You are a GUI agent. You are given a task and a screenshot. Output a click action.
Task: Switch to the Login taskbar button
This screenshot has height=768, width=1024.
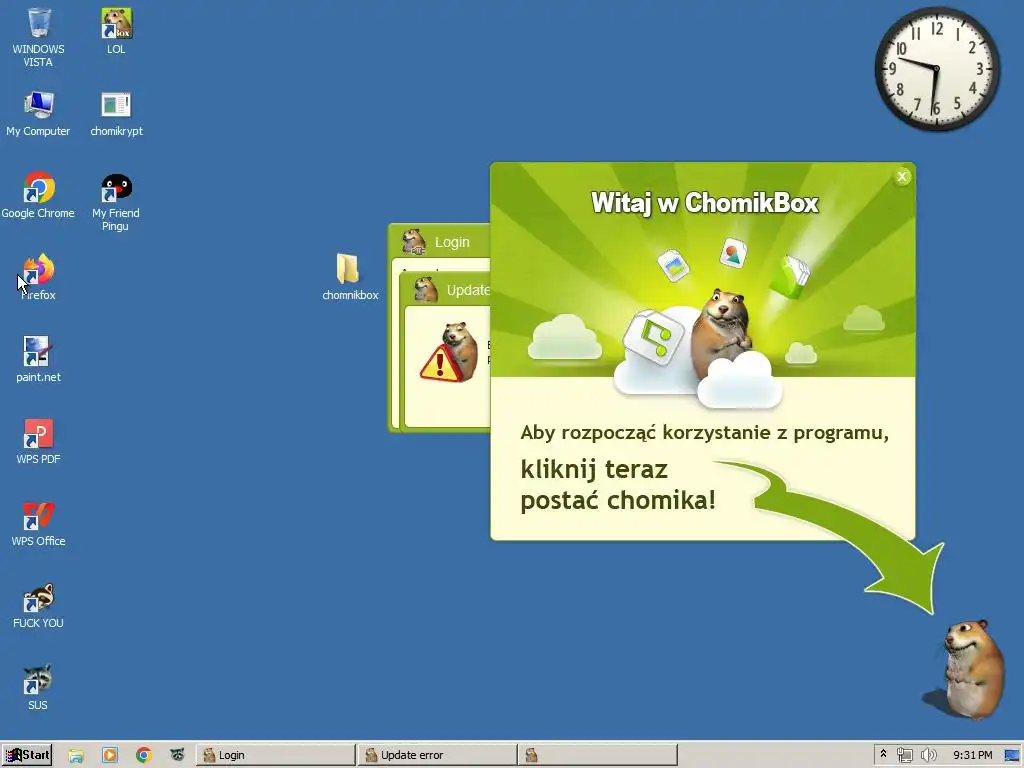[x=276, y=755]
